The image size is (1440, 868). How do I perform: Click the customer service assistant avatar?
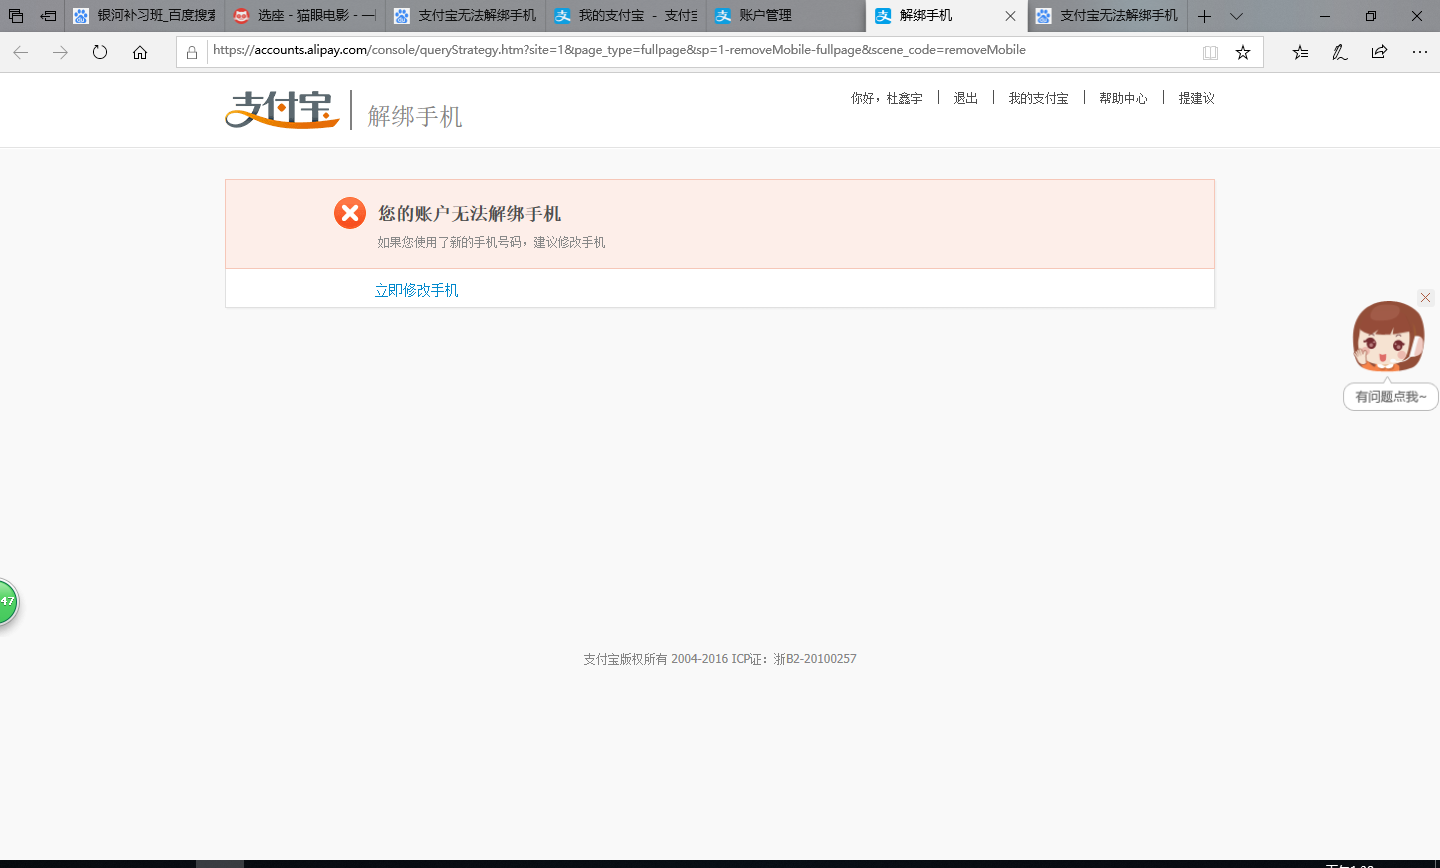click(1389, 337)
